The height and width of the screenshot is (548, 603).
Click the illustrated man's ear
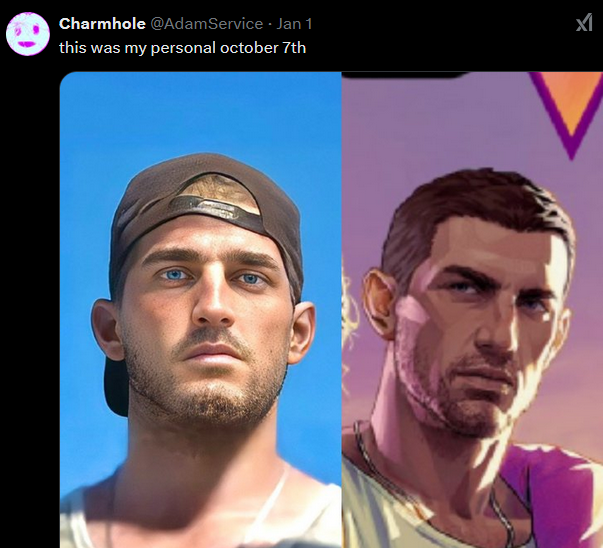[380, 302]
